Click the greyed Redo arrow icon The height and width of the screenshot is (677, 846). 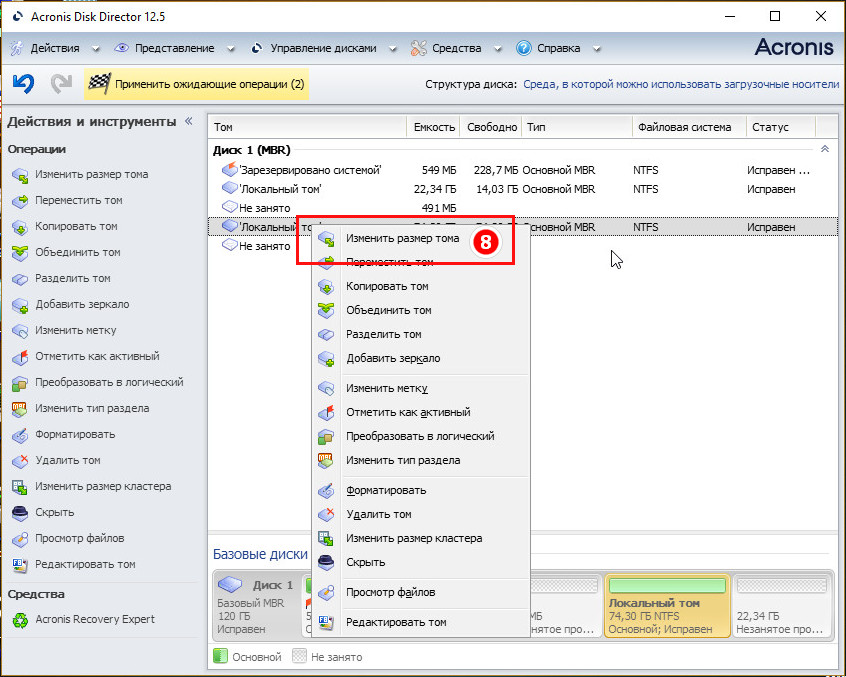(61, 84)
